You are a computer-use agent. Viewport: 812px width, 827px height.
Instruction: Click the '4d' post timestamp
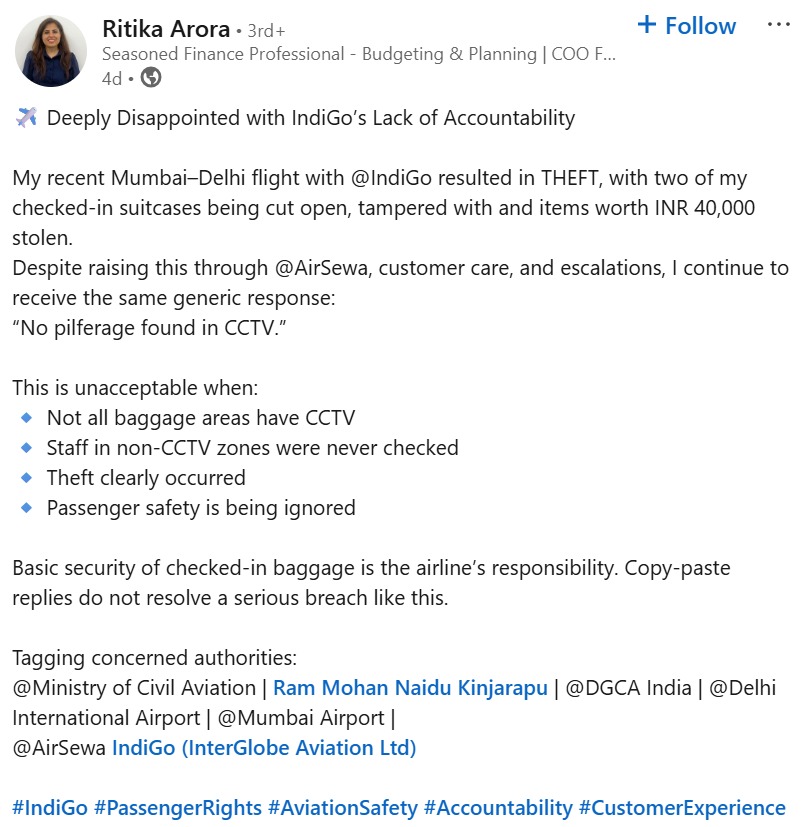[113, 77]
